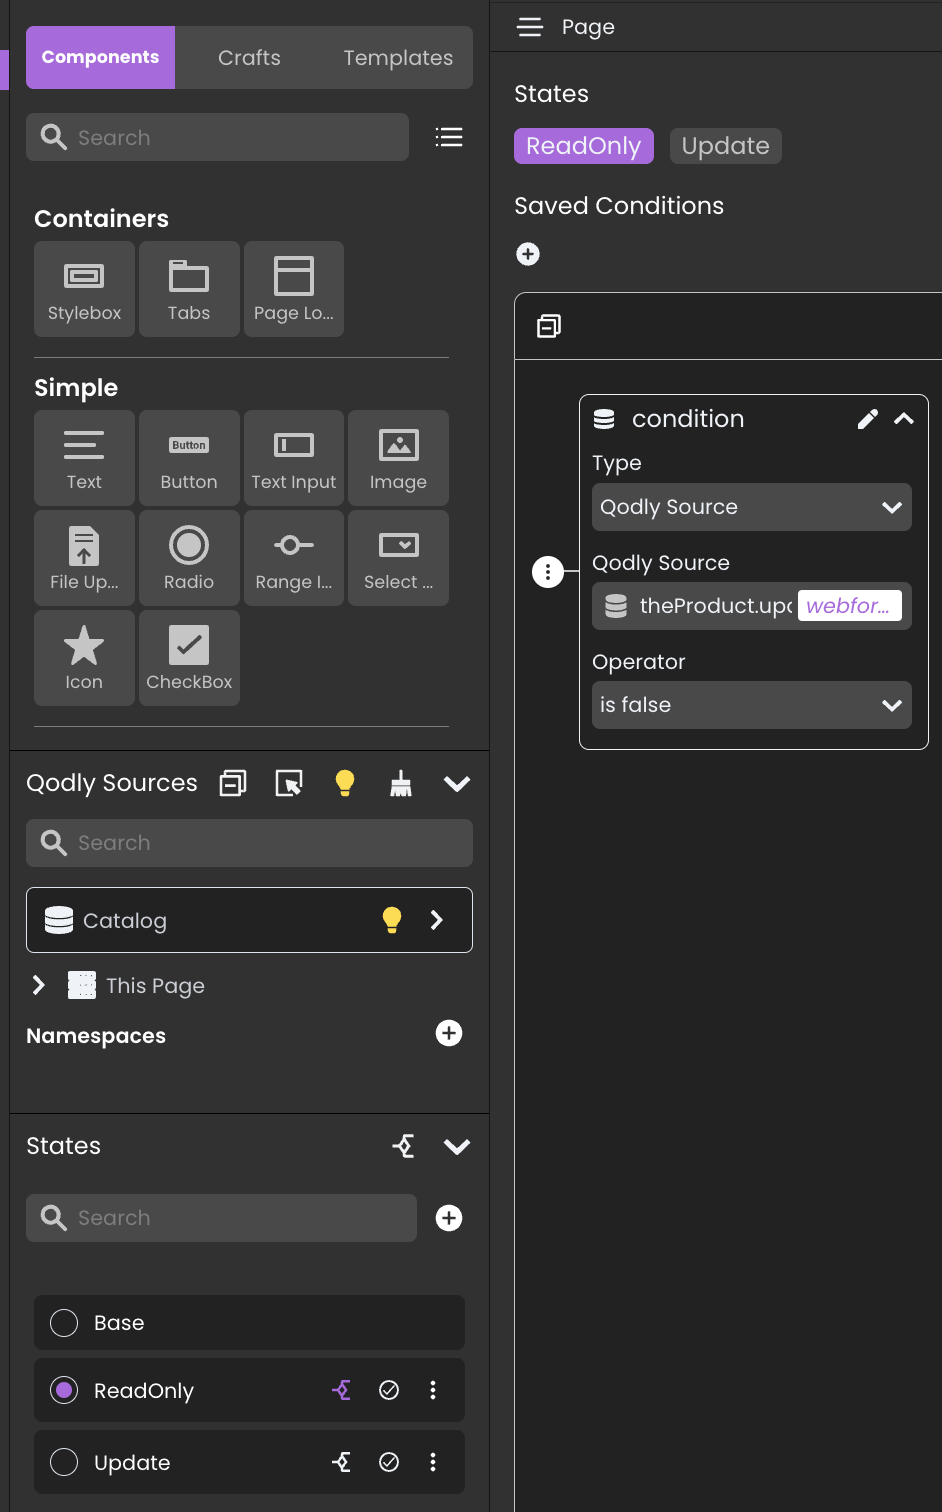Add the Stylebox container component
Screen dimensions: 942x1512
(84, 289)
